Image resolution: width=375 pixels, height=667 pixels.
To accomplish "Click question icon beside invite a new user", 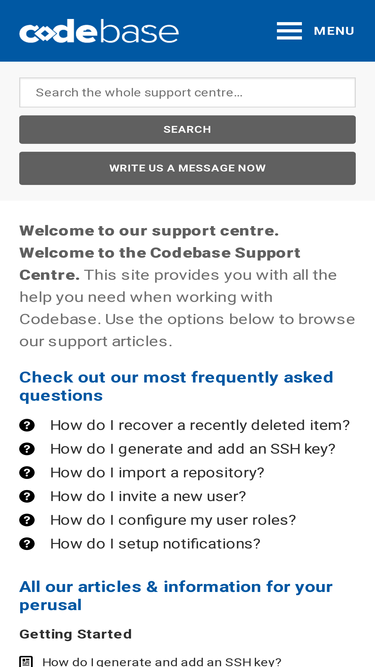I will [27, 496].
